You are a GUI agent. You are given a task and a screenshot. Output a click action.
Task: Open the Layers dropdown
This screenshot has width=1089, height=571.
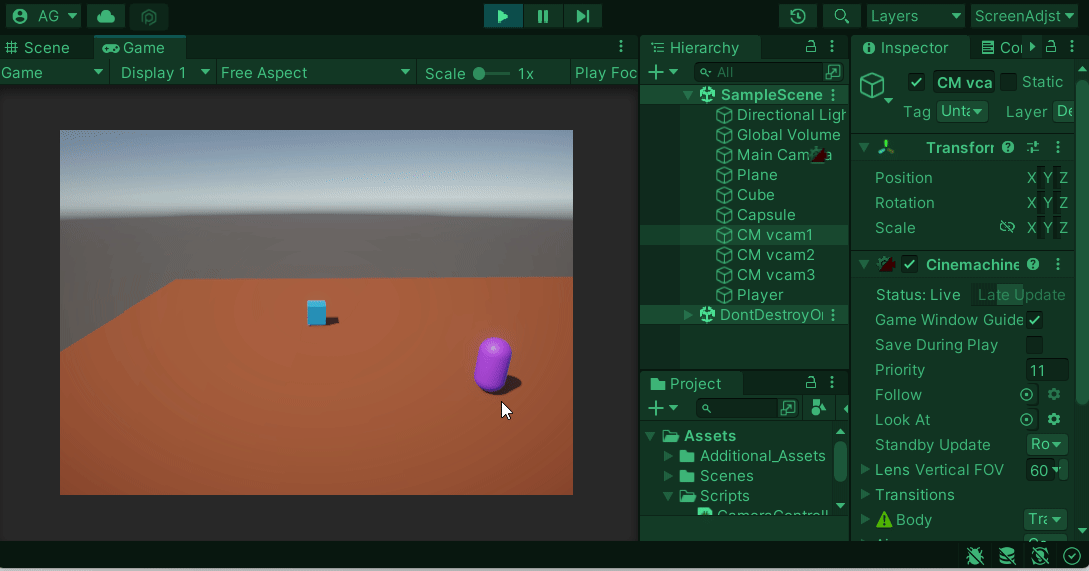tap(915, 16)
